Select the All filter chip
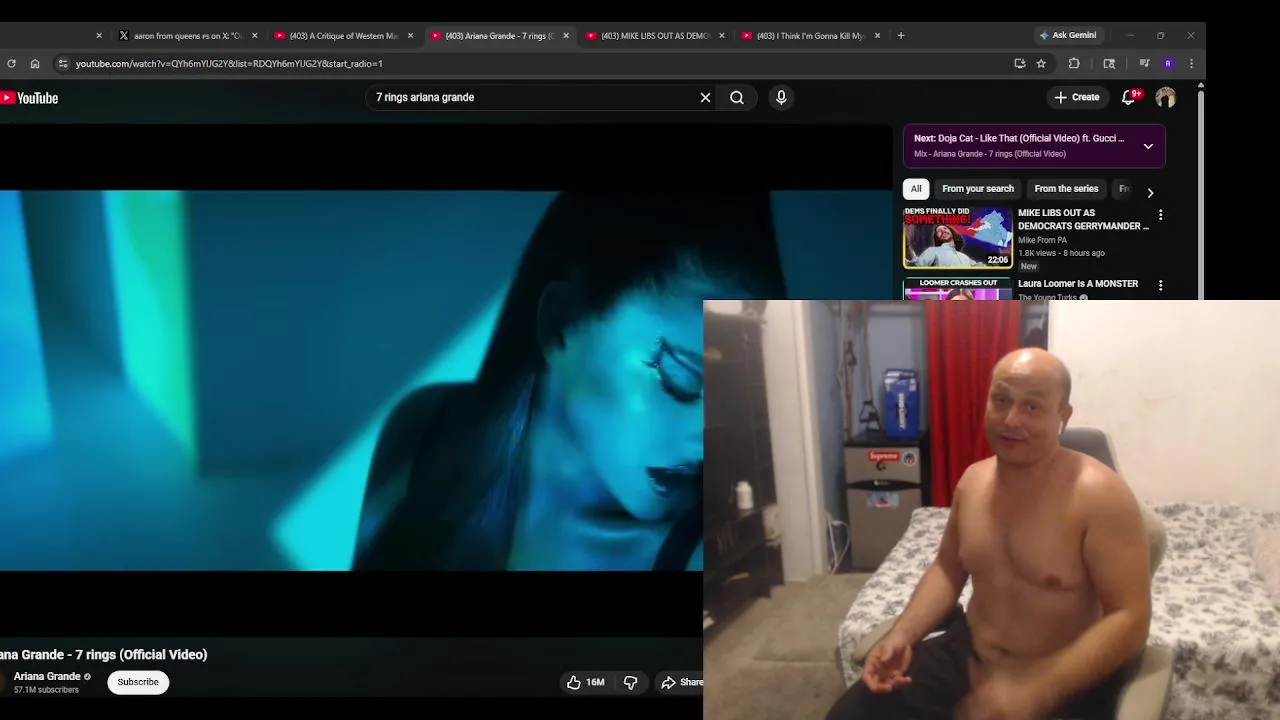1280x720 pixels. [x=916, y=189]
